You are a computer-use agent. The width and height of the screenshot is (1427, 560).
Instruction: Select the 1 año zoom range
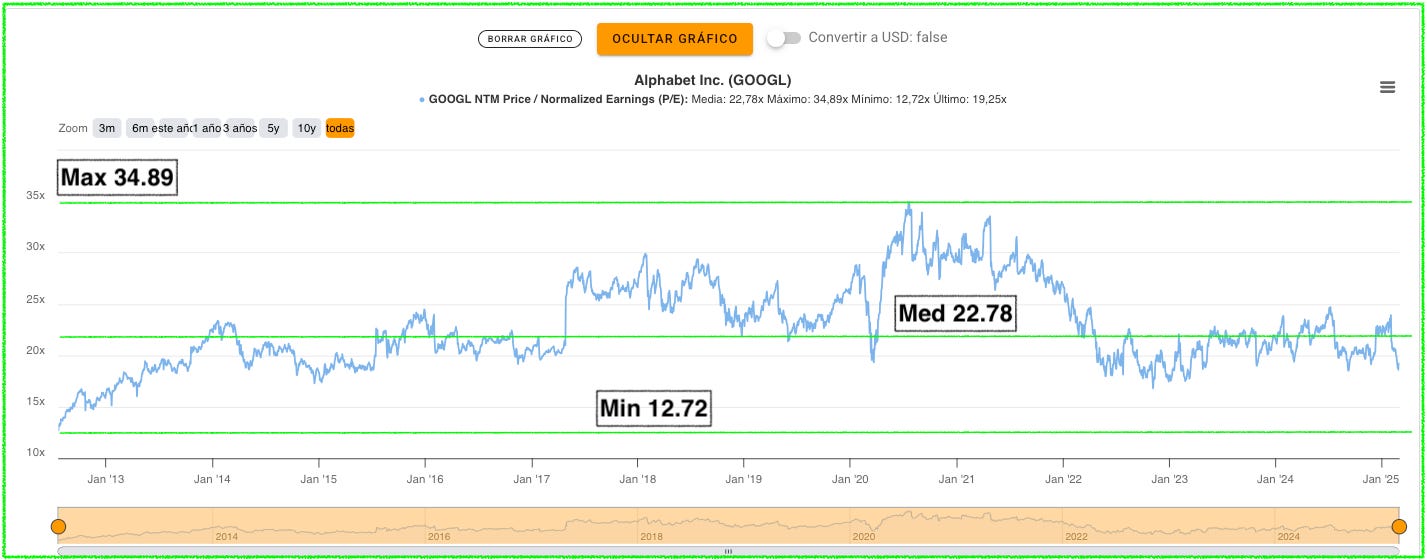pos(207,128)
